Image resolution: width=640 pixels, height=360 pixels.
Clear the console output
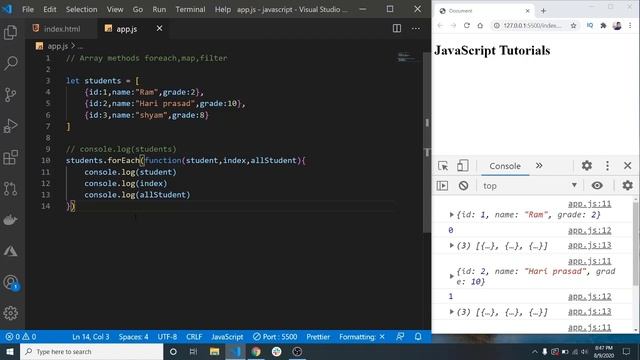[463, 186]
